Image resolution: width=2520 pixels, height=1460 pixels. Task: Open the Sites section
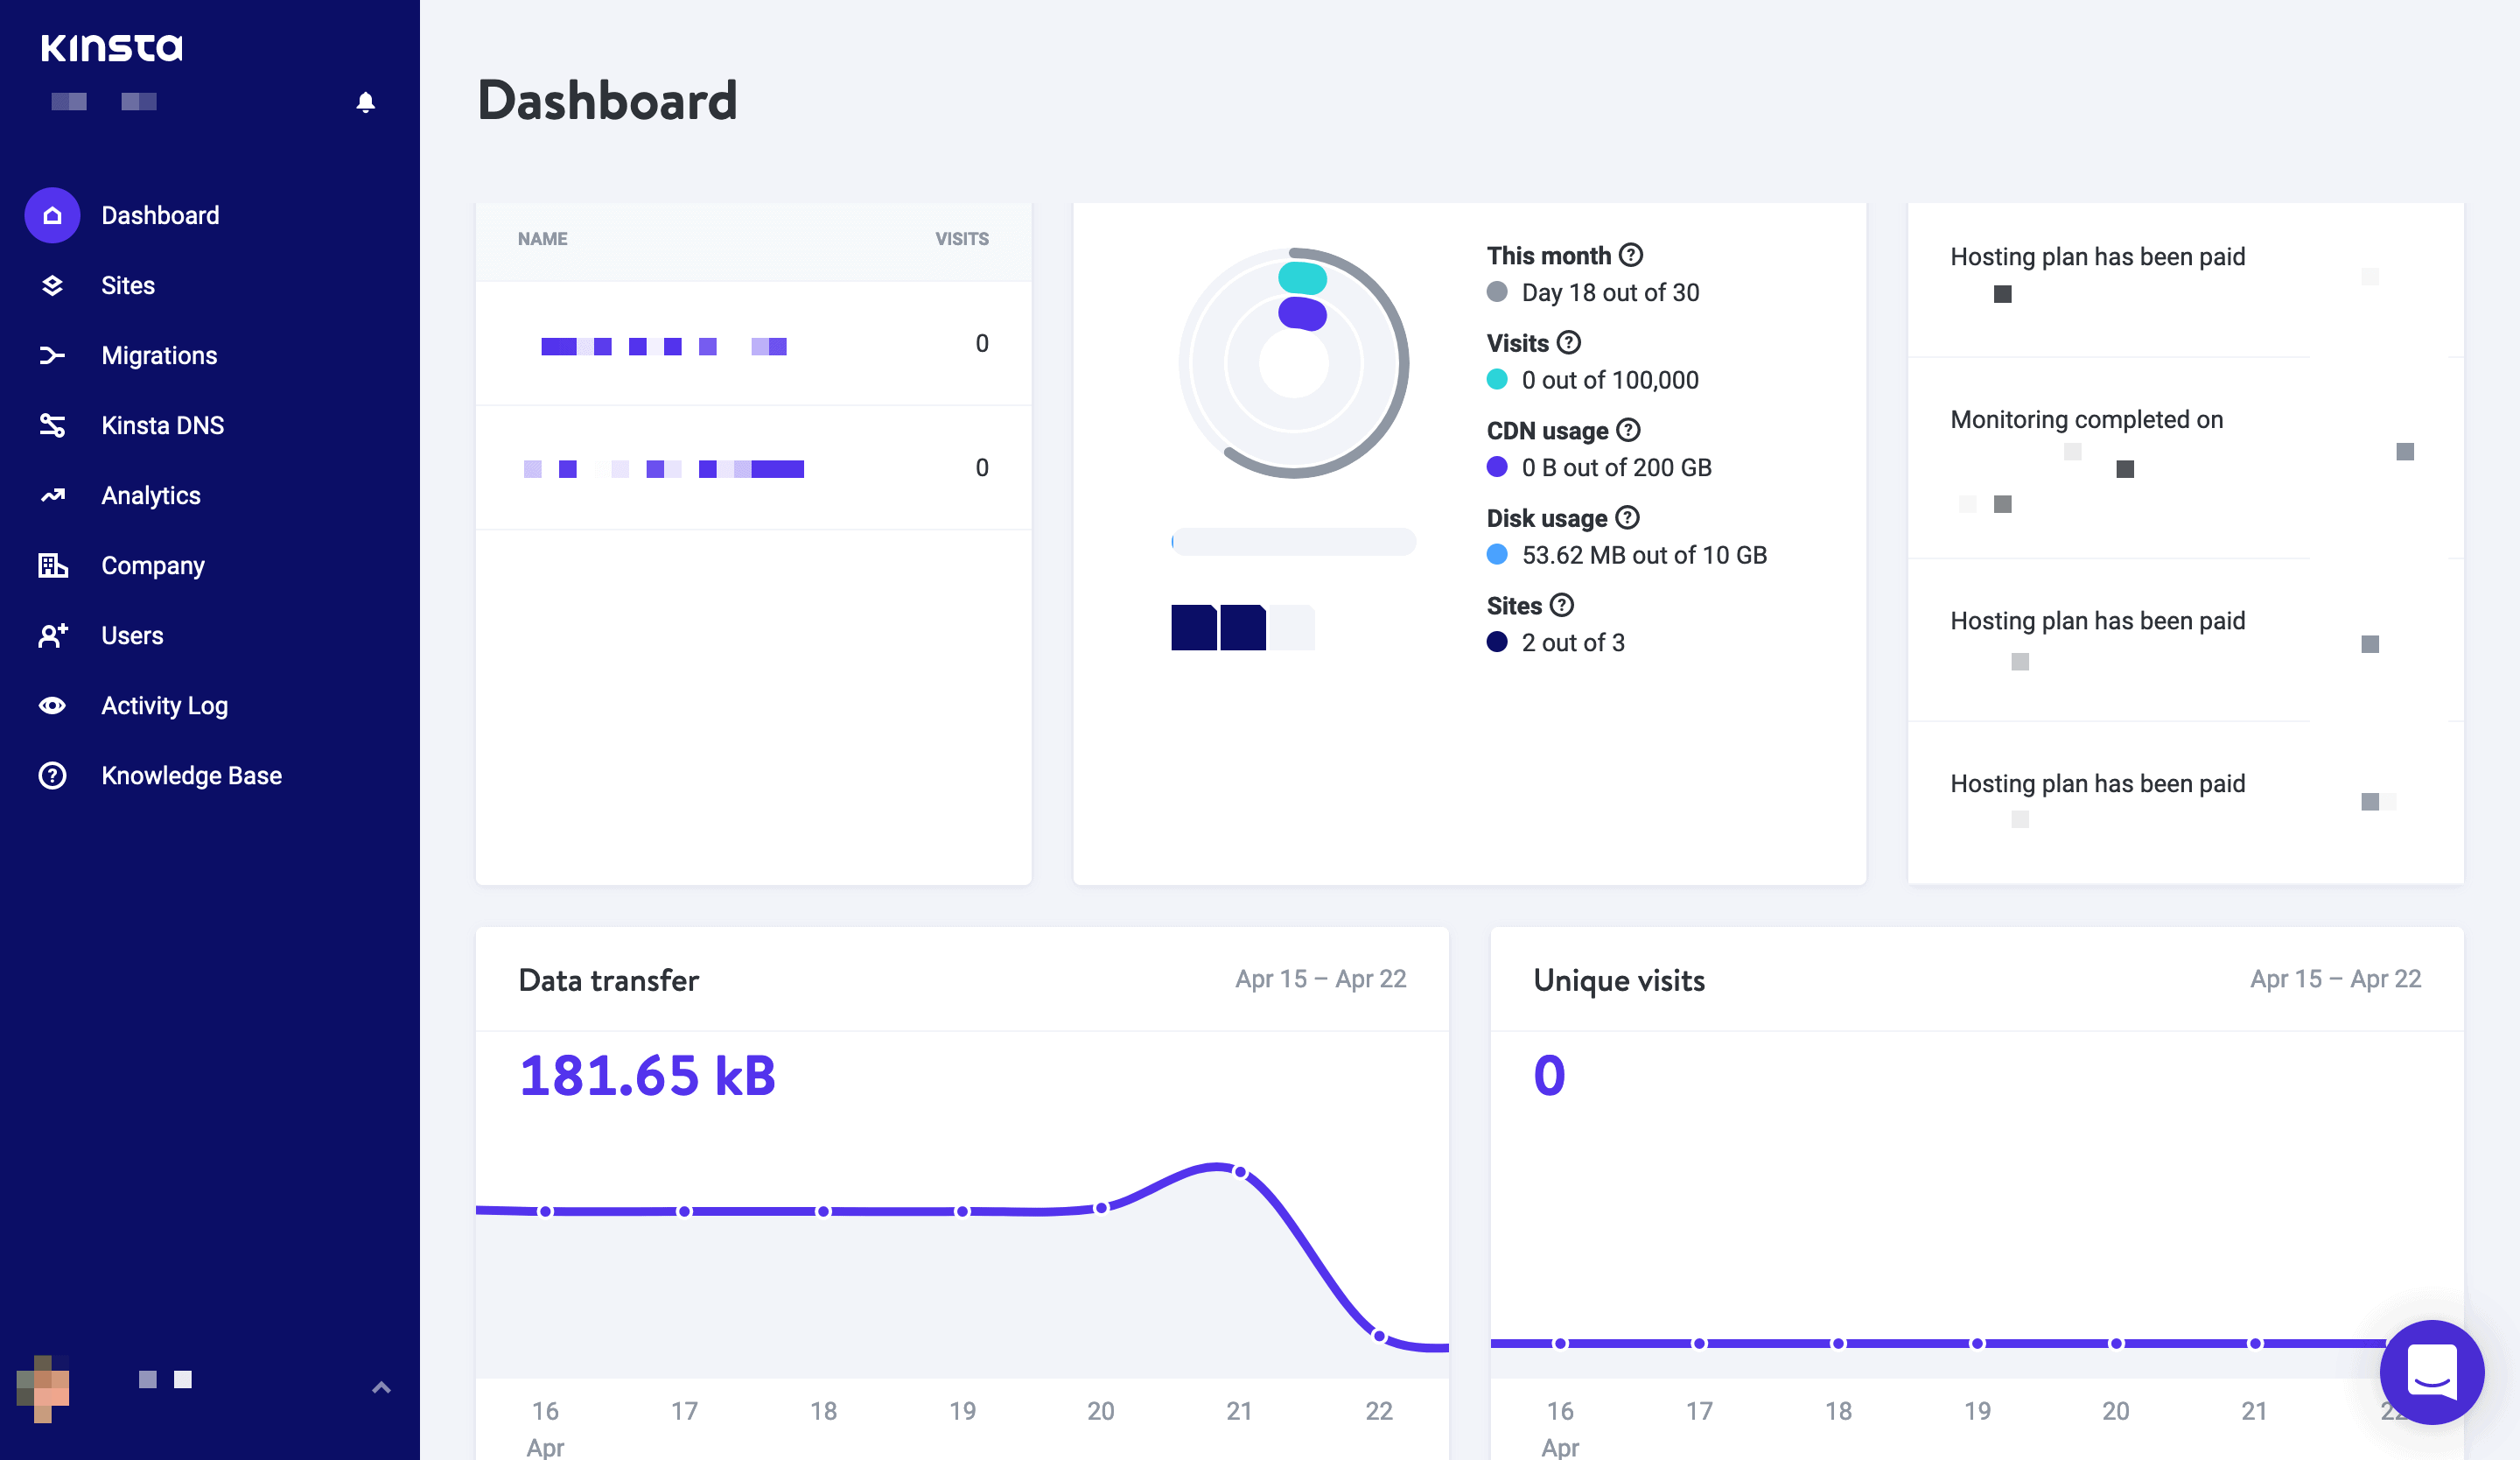129,285
